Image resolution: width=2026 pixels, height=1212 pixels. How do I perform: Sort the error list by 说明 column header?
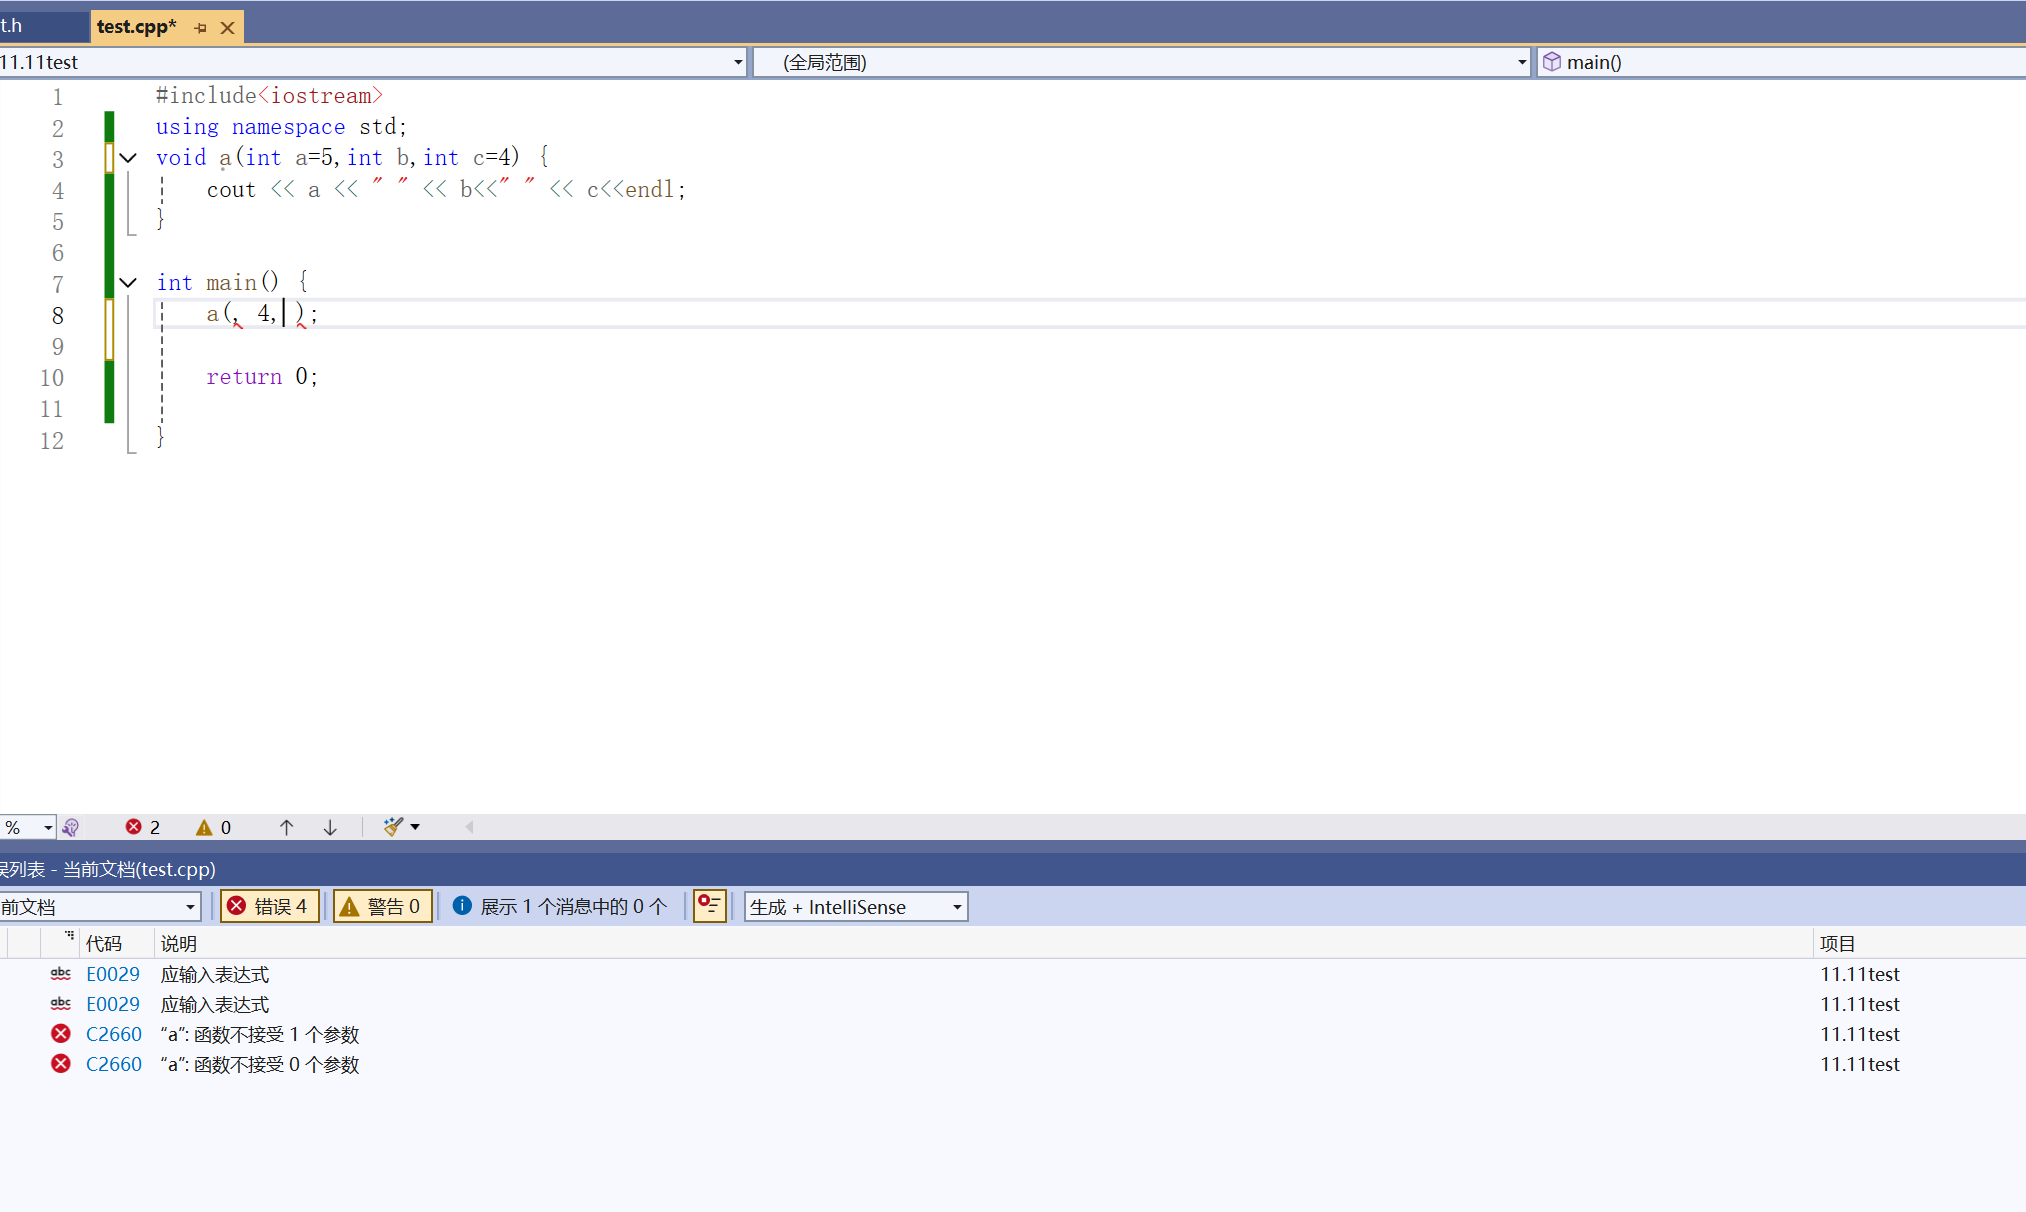point(179,943)
